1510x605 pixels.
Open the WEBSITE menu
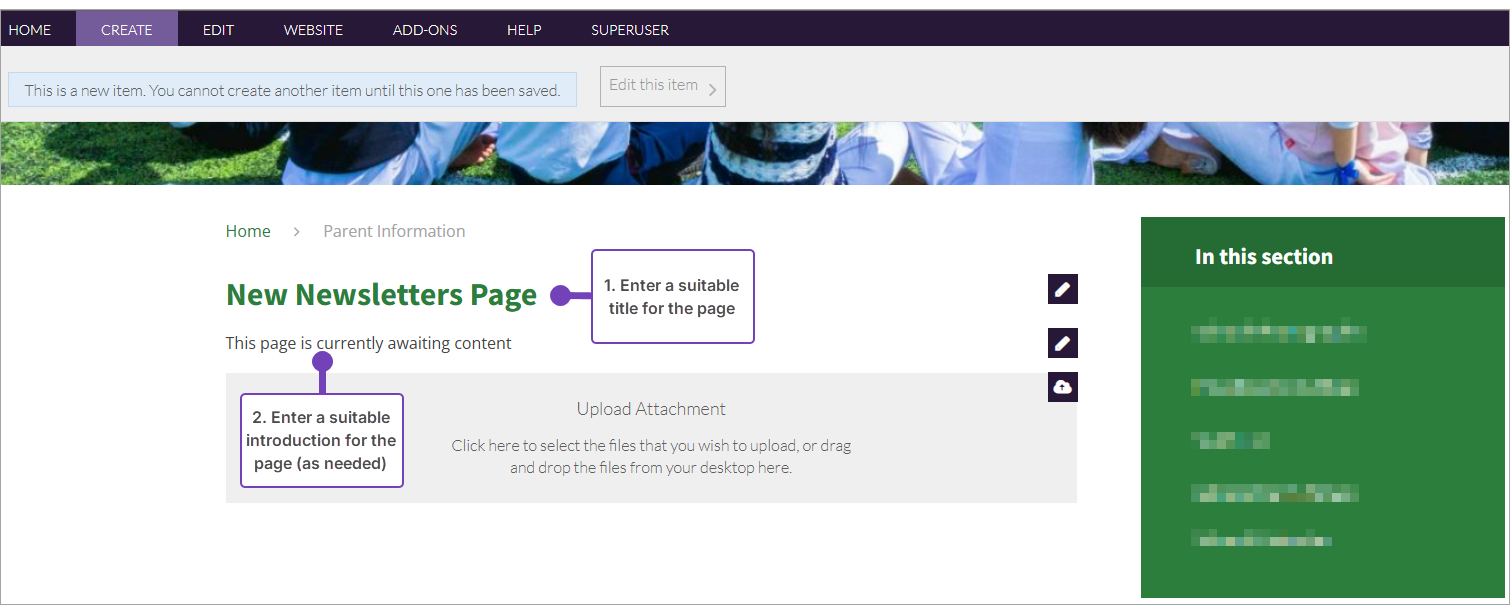tap(313, 30)
